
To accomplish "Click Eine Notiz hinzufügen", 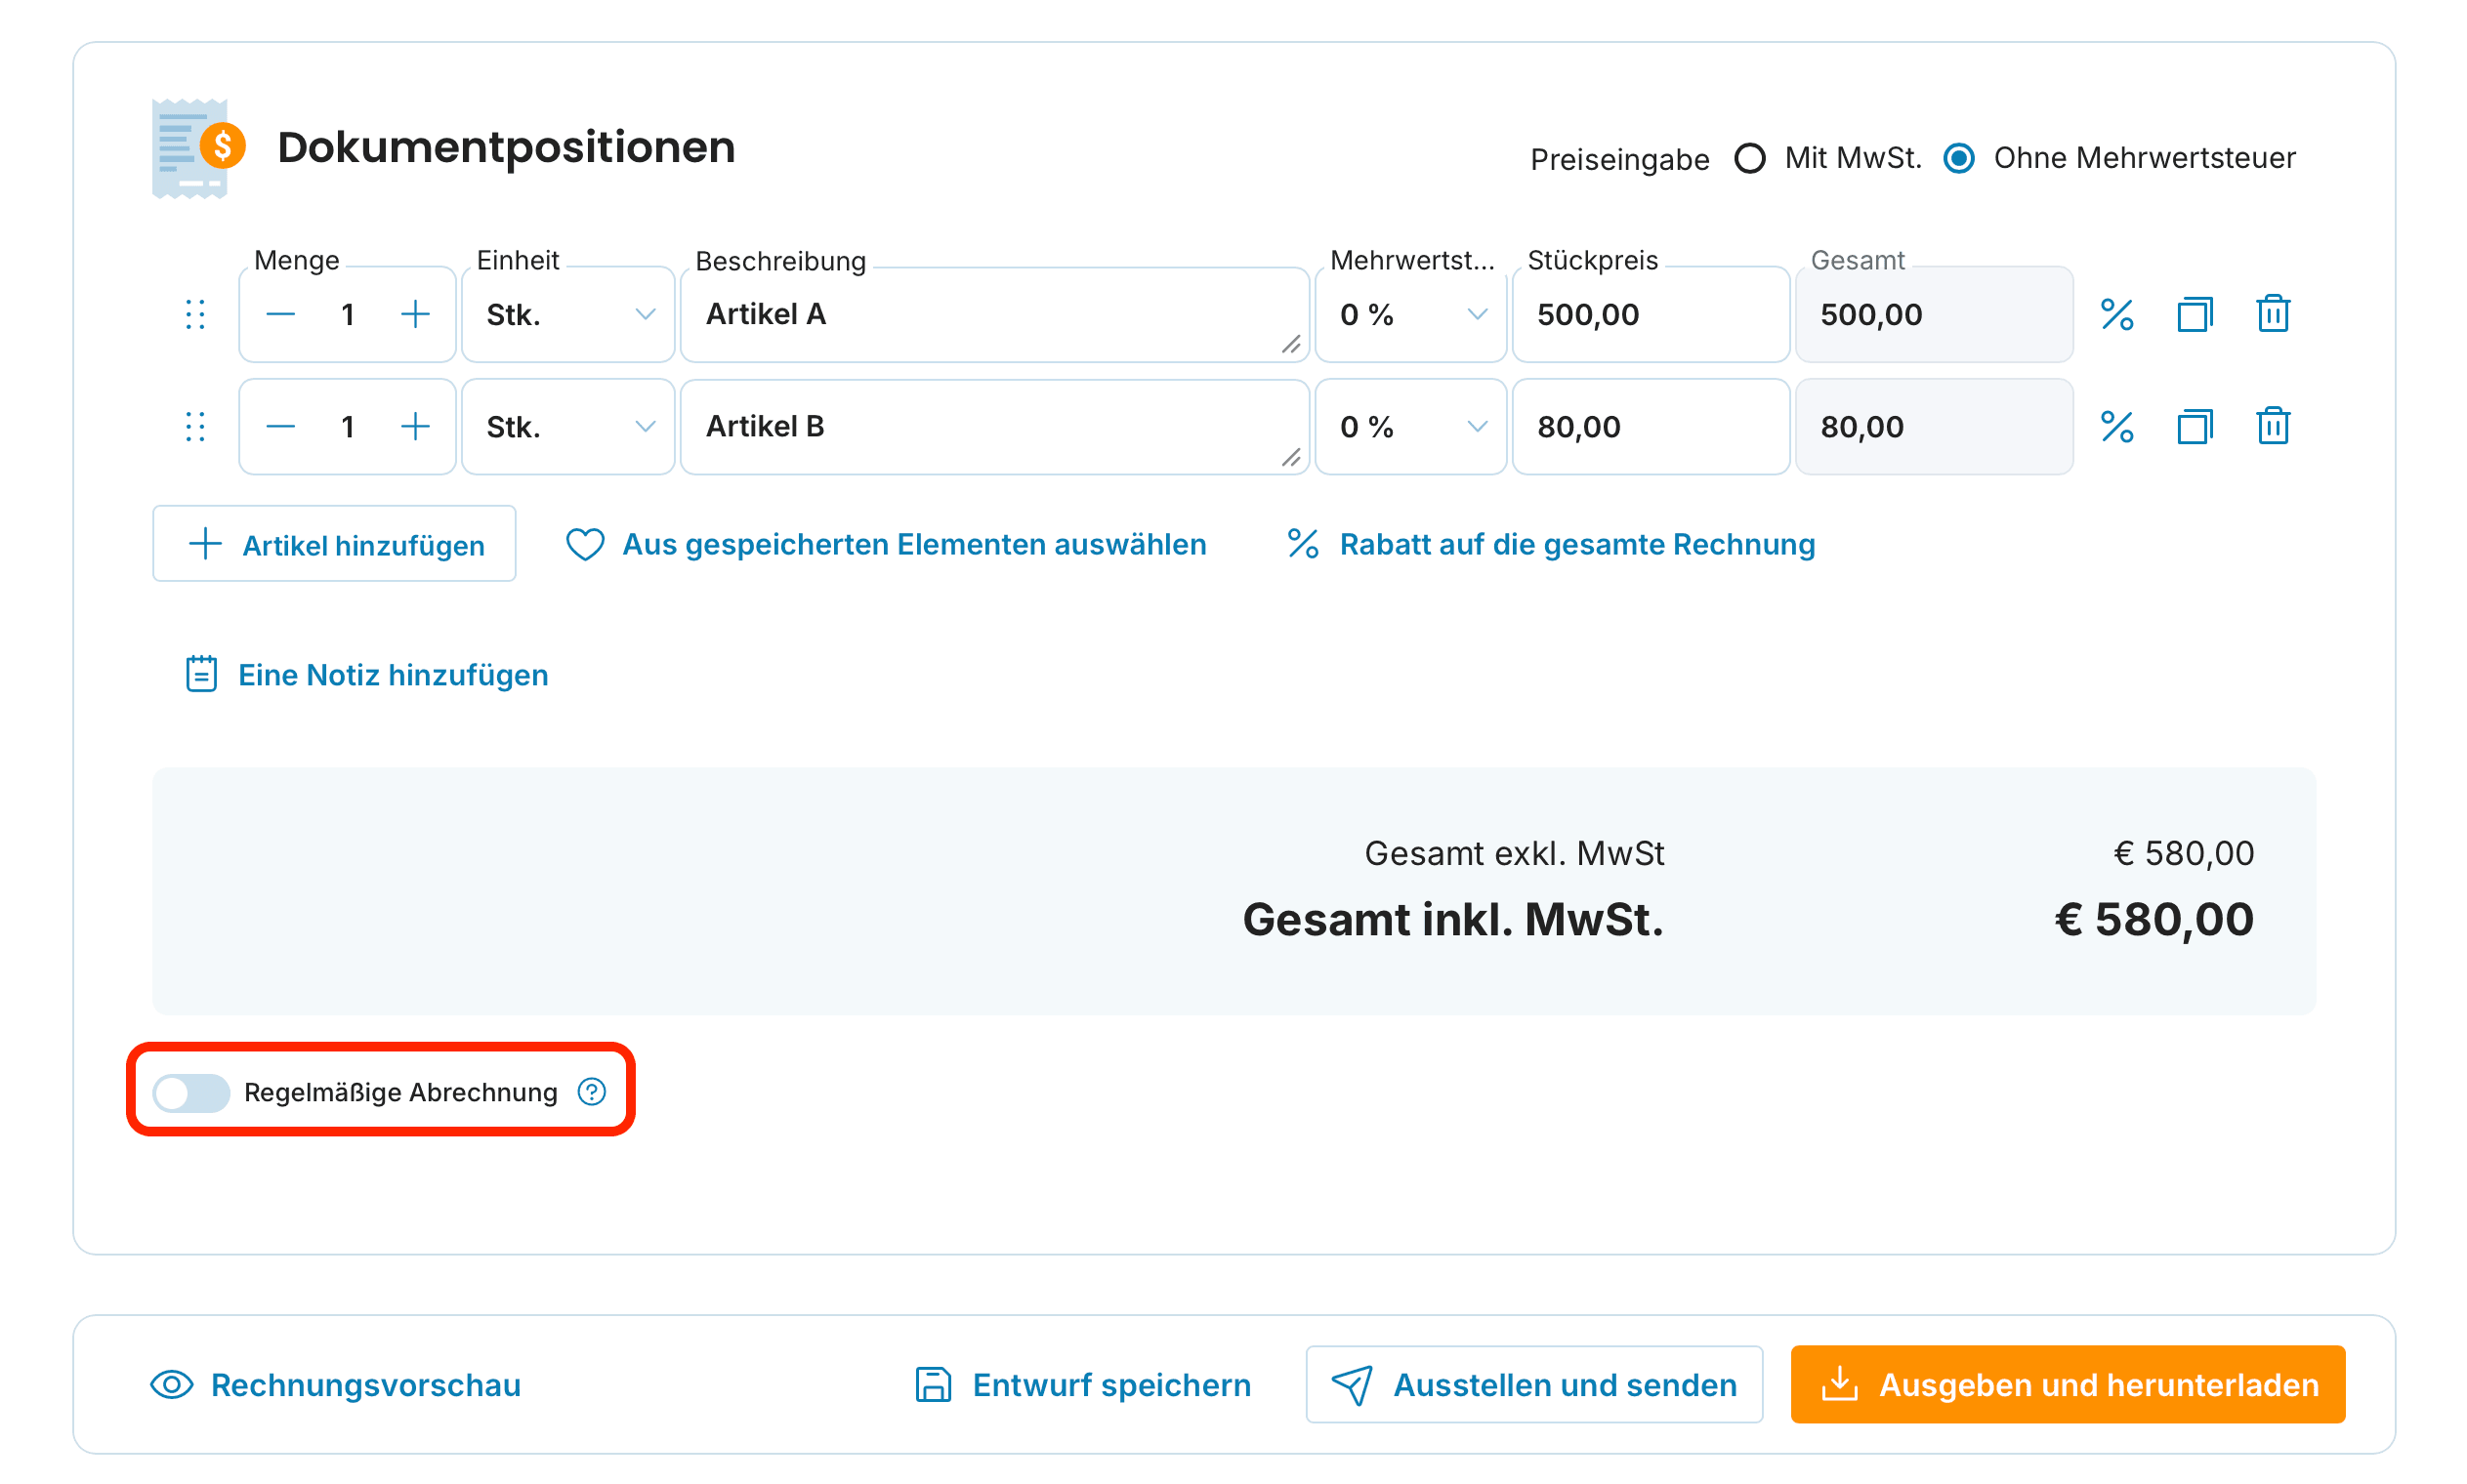I will (366, 675).
